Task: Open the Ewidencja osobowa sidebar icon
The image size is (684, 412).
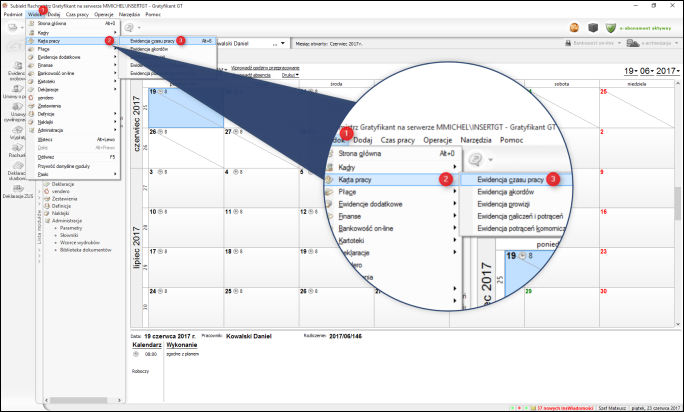Action: click(17, 66)
